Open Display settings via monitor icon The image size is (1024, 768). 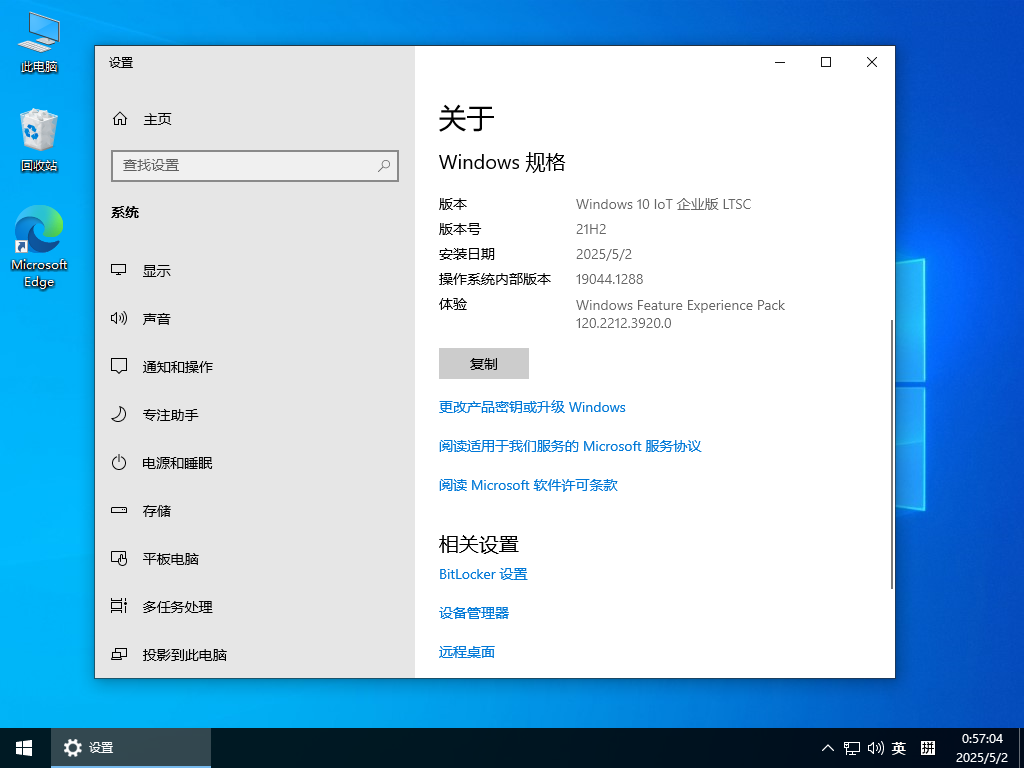(119, 271)
